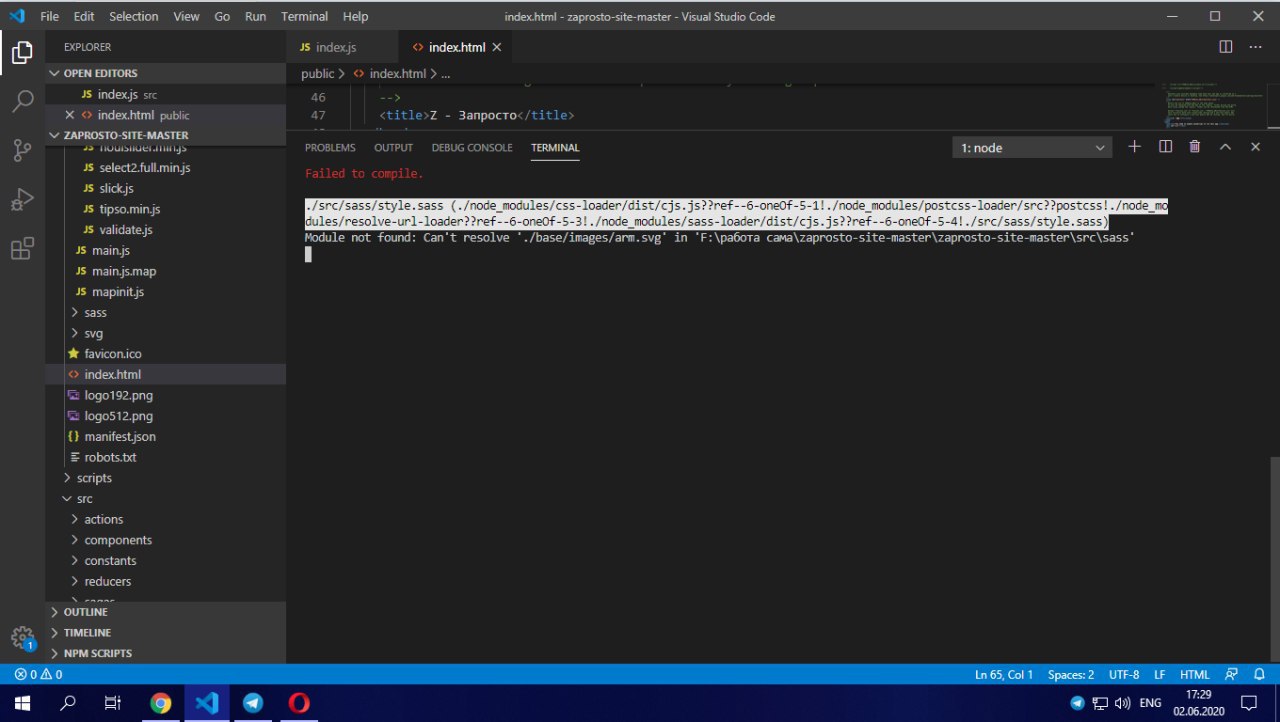The image size is (1280, 722).
Task: Expand the scripts folder
Action: click(165, 478)
